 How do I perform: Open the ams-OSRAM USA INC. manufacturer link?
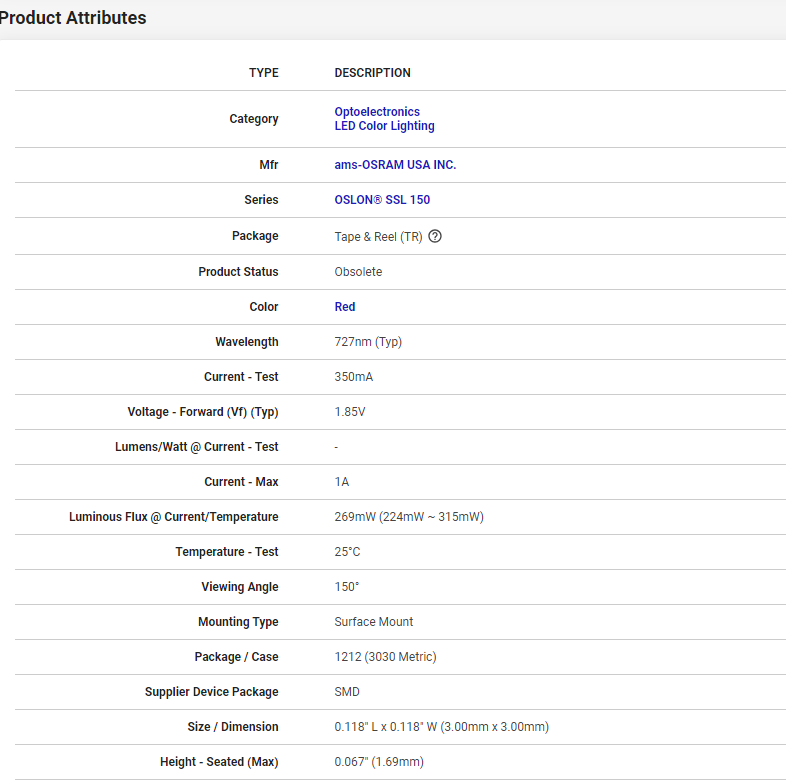pyautogui.click(x=395, y=165)
